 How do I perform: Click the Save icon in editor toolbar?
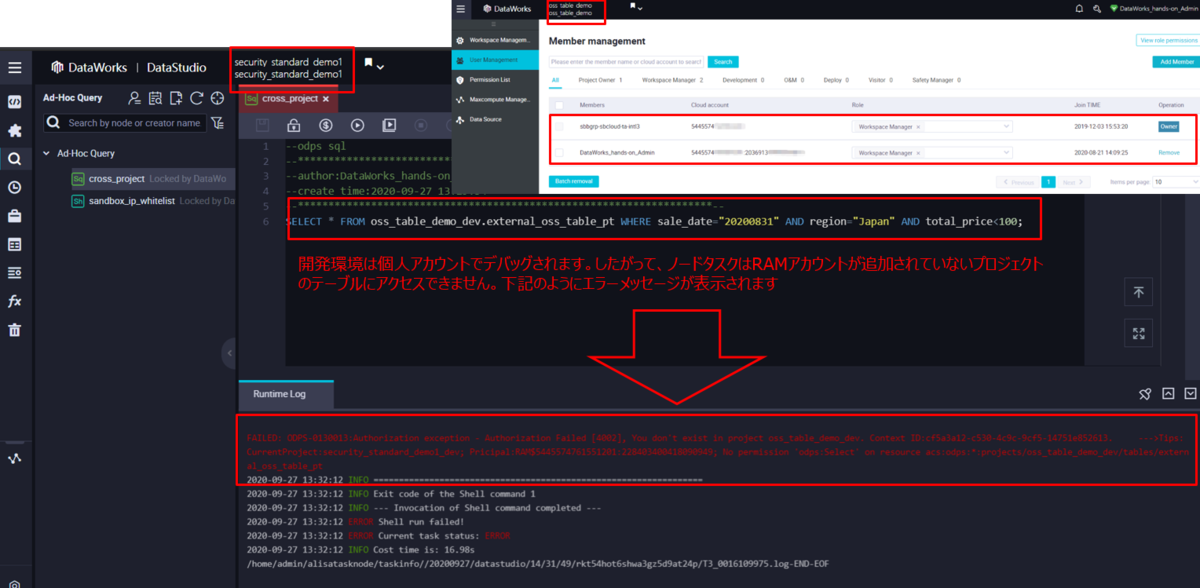click(x=262, y=125)
